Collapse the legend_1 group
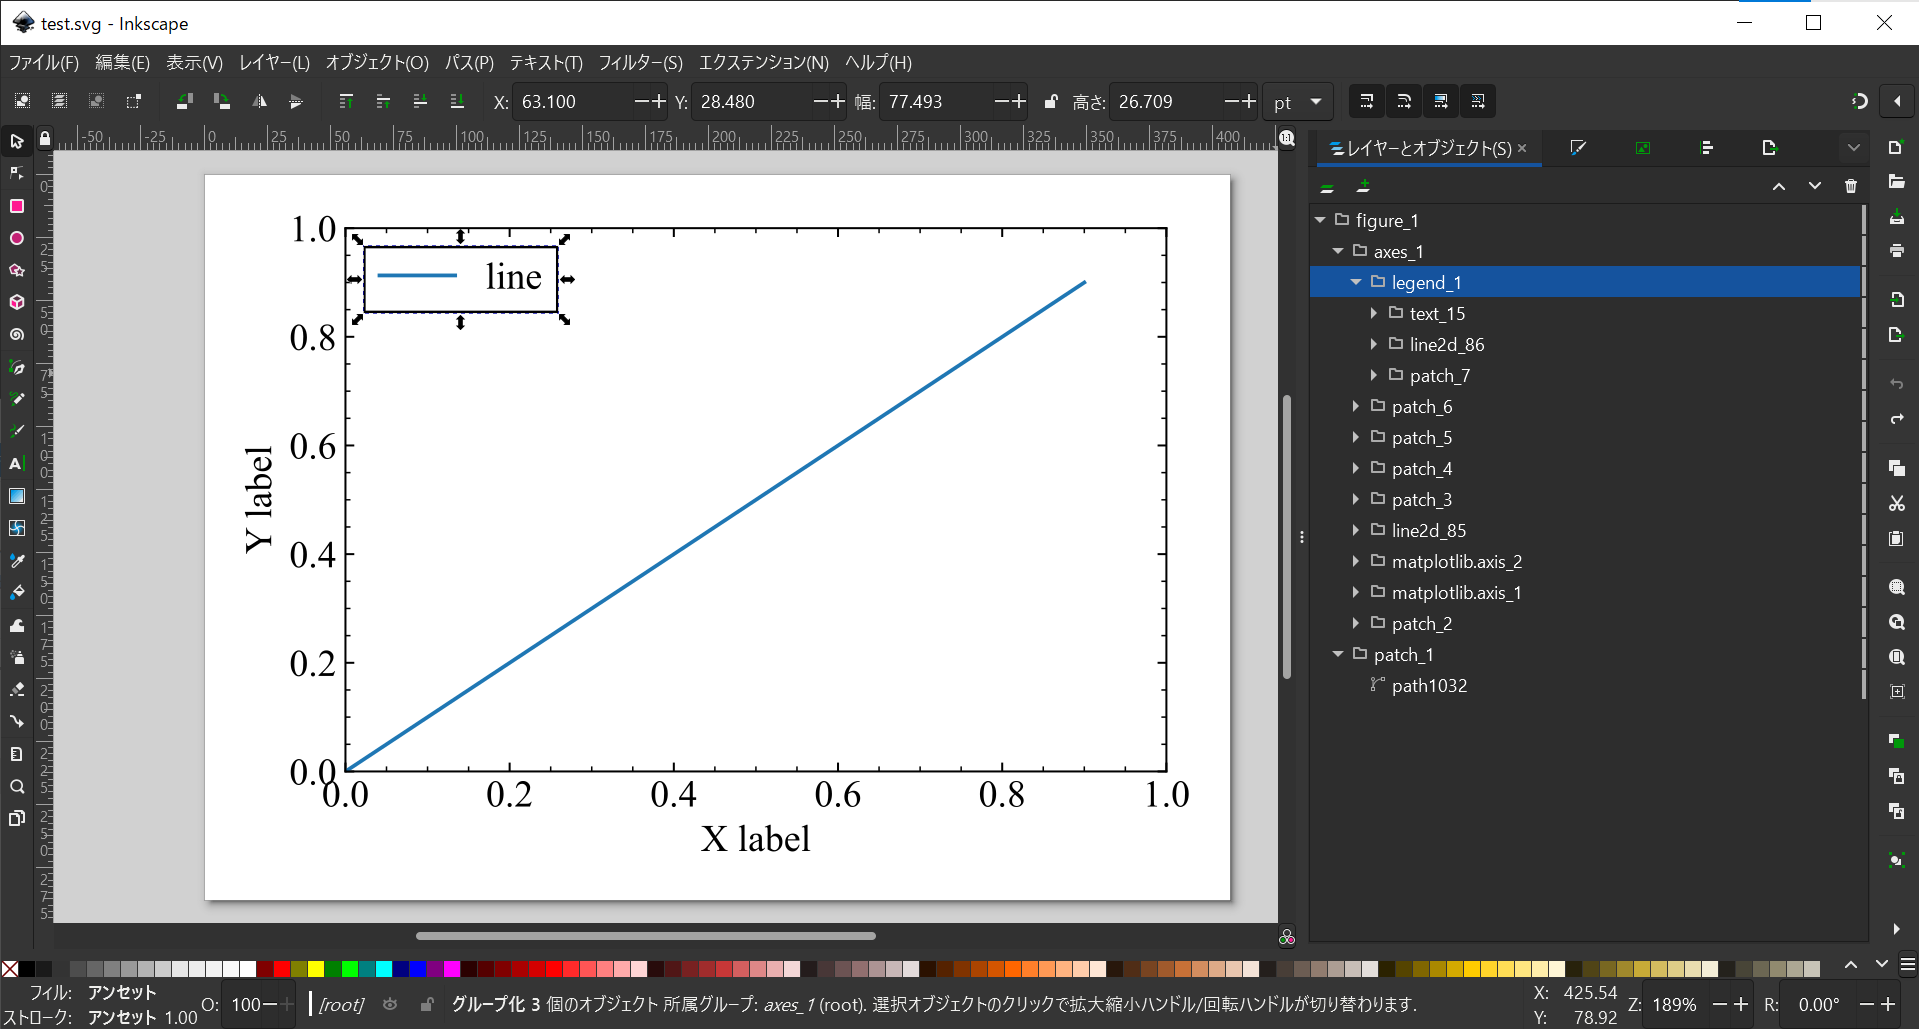Viewport: 1919px width, 1029px height. tap(1356, 282)
